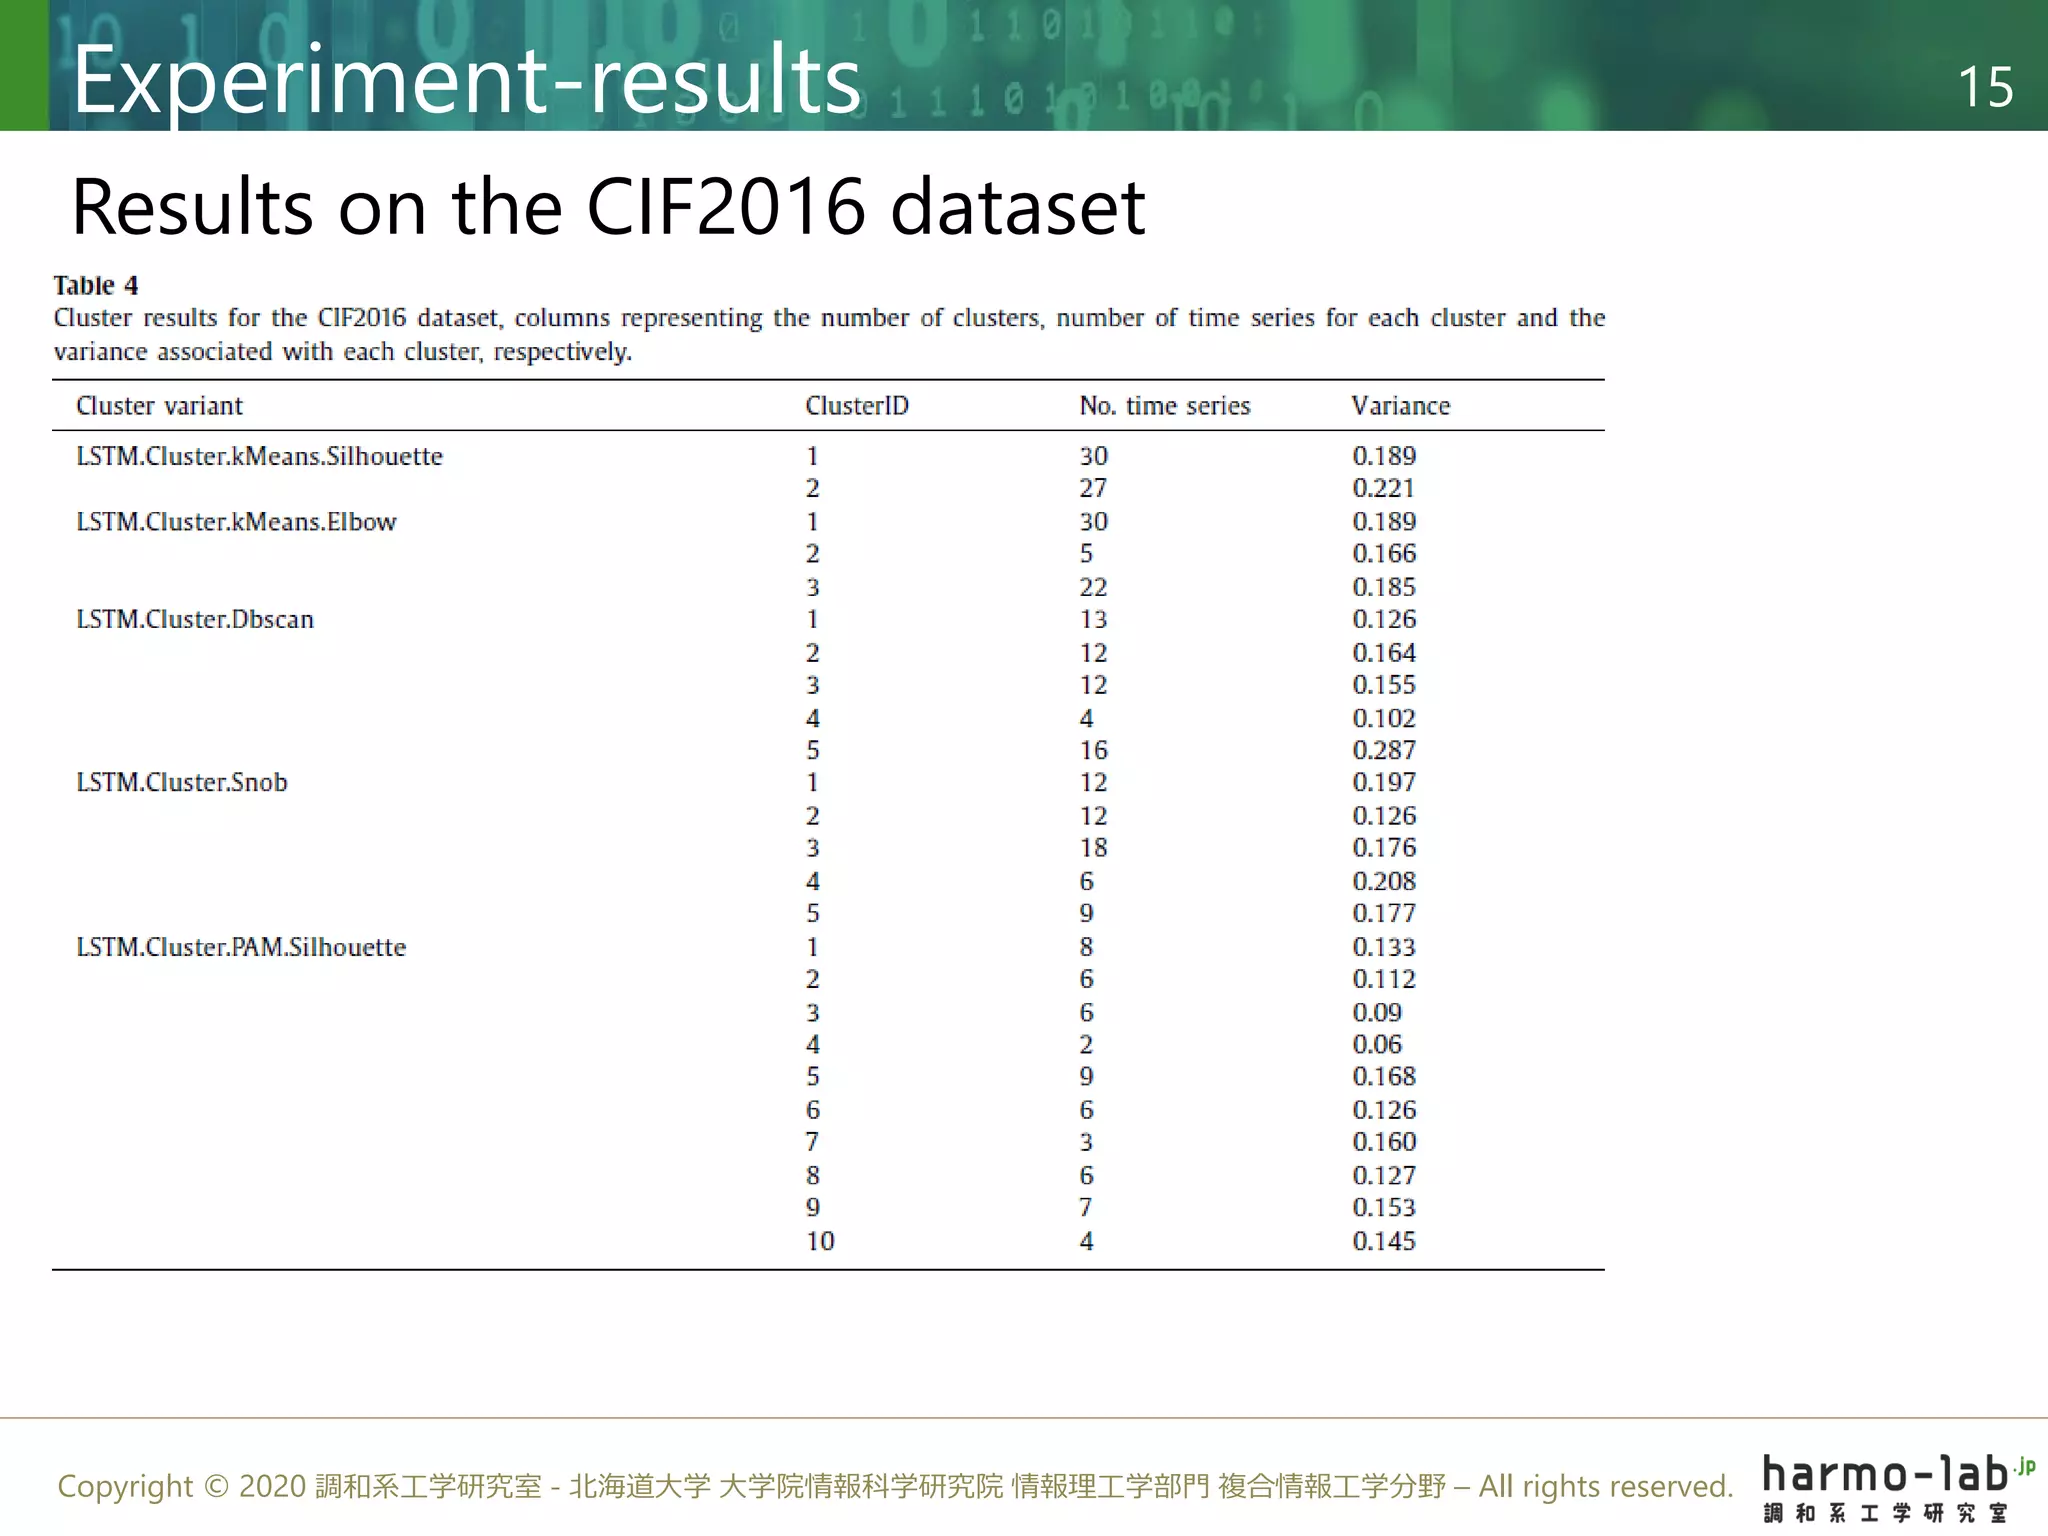Click the 'ClusterID' column header
2048x1536 pixels.
[857, 405]
